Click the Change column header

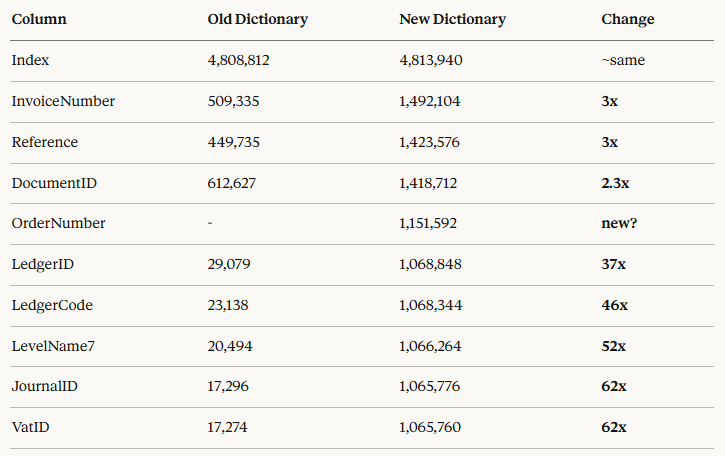click(628, 19)
